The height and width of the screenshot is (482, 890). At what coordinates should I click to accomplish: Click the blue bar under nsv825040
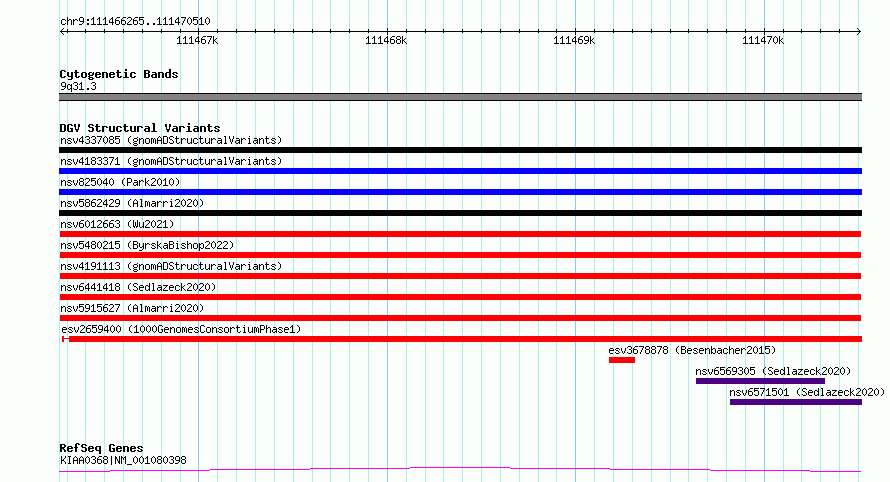(460, 192)
